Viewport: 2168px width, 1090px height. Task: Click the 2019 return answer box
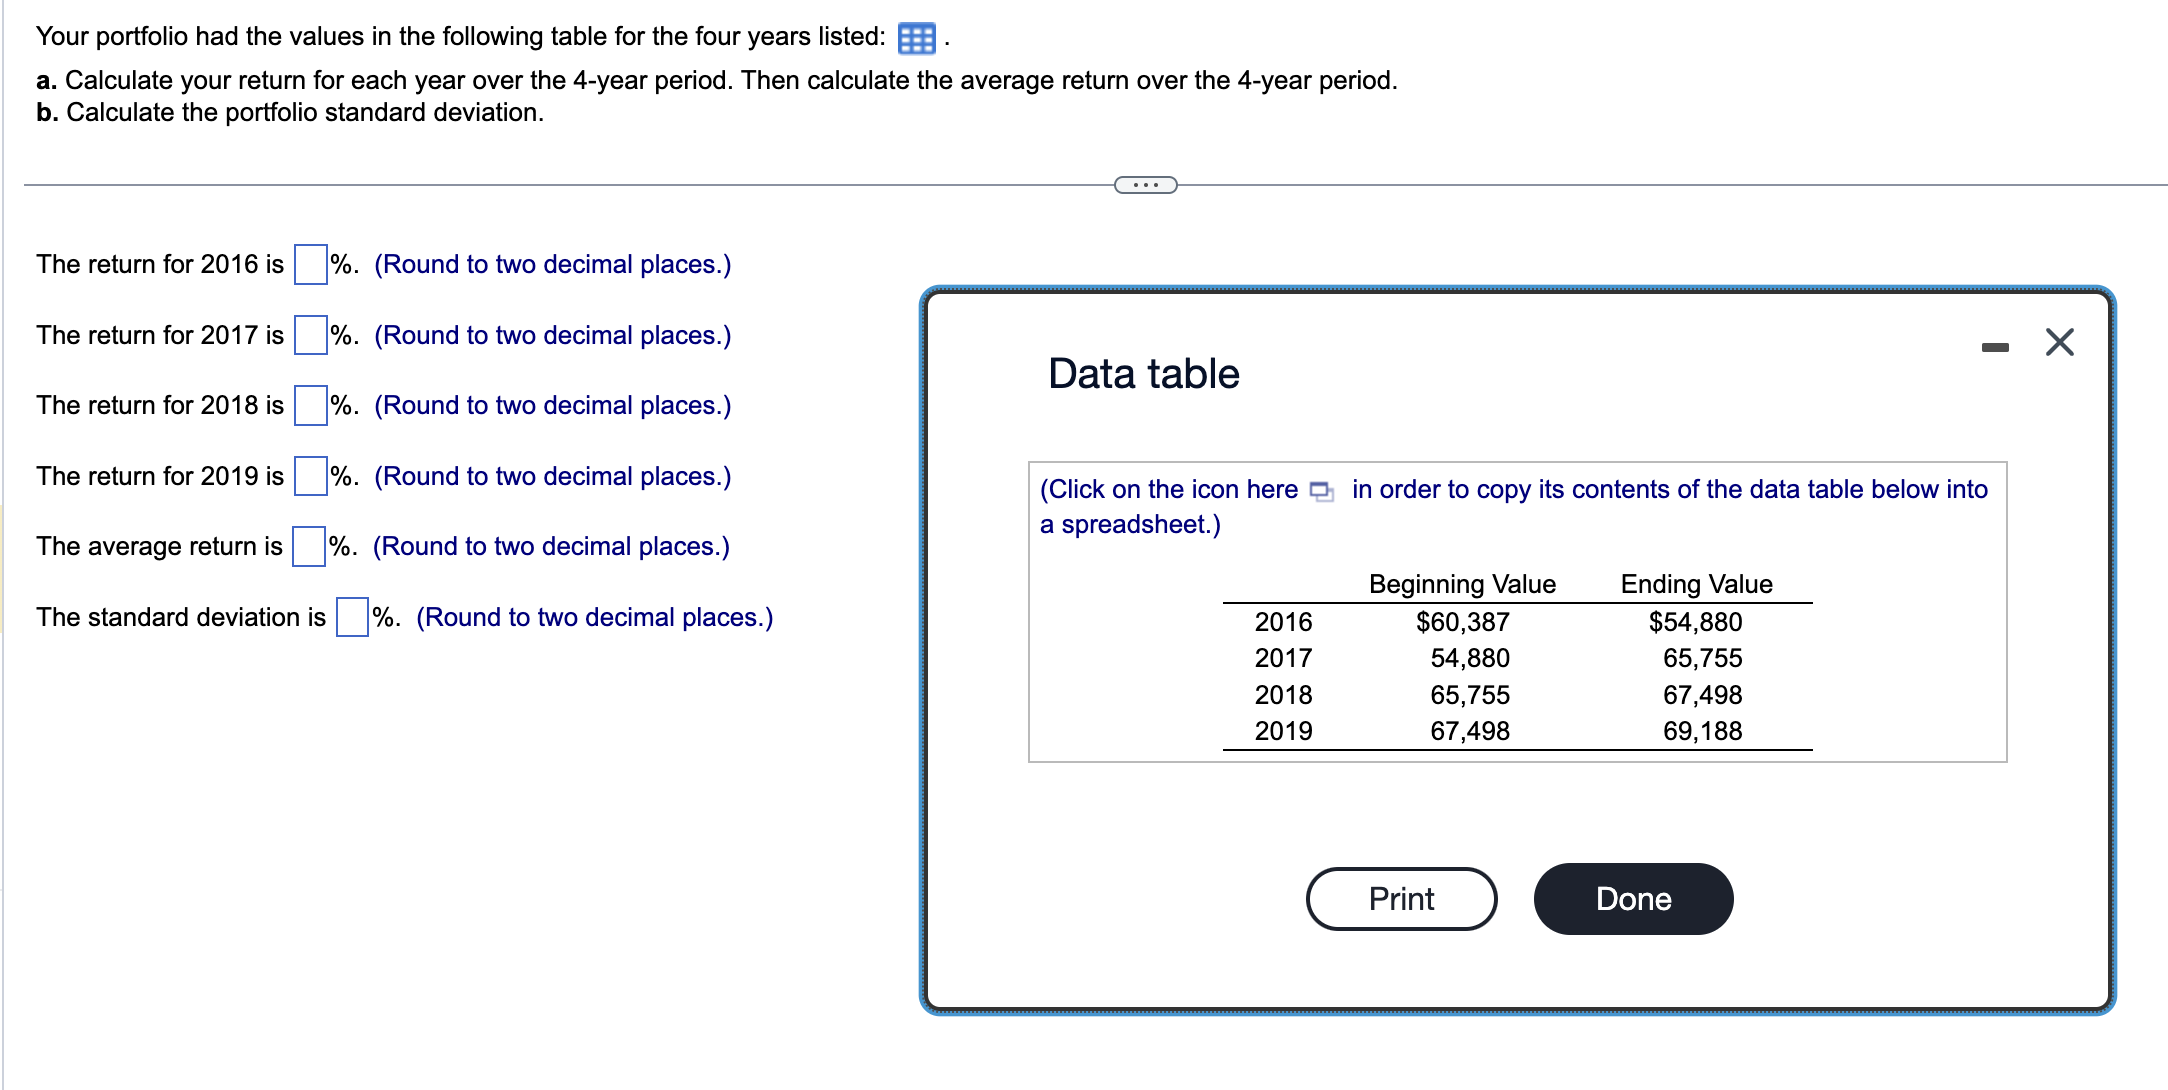pos(310,476)
